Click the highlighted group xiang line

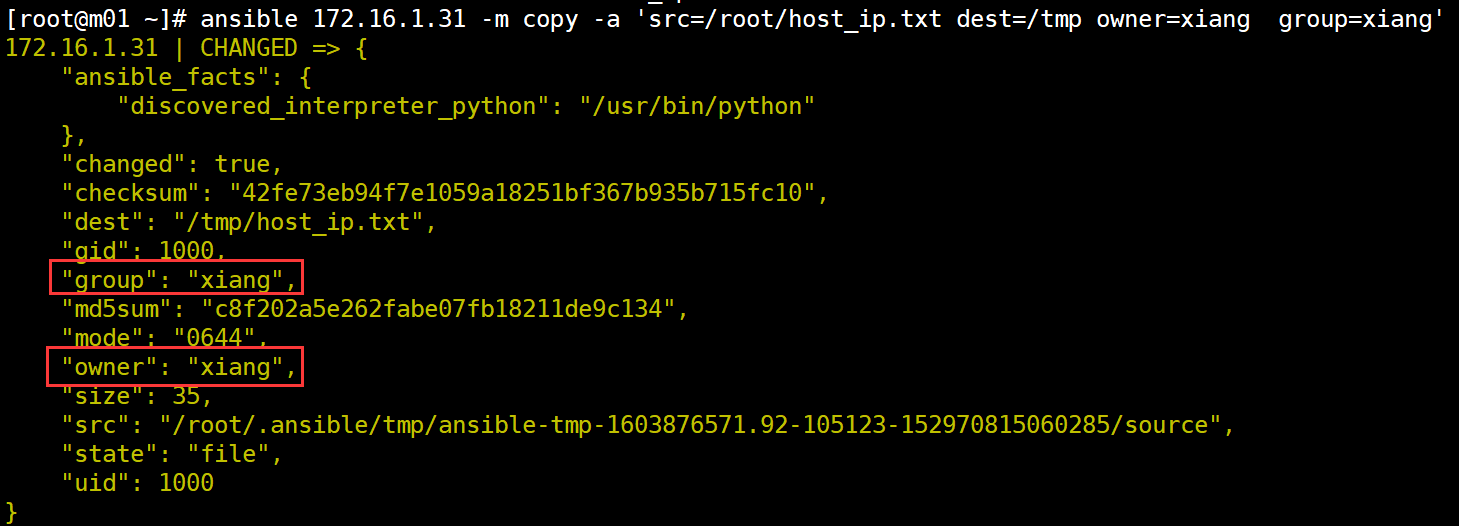[175, 279]
